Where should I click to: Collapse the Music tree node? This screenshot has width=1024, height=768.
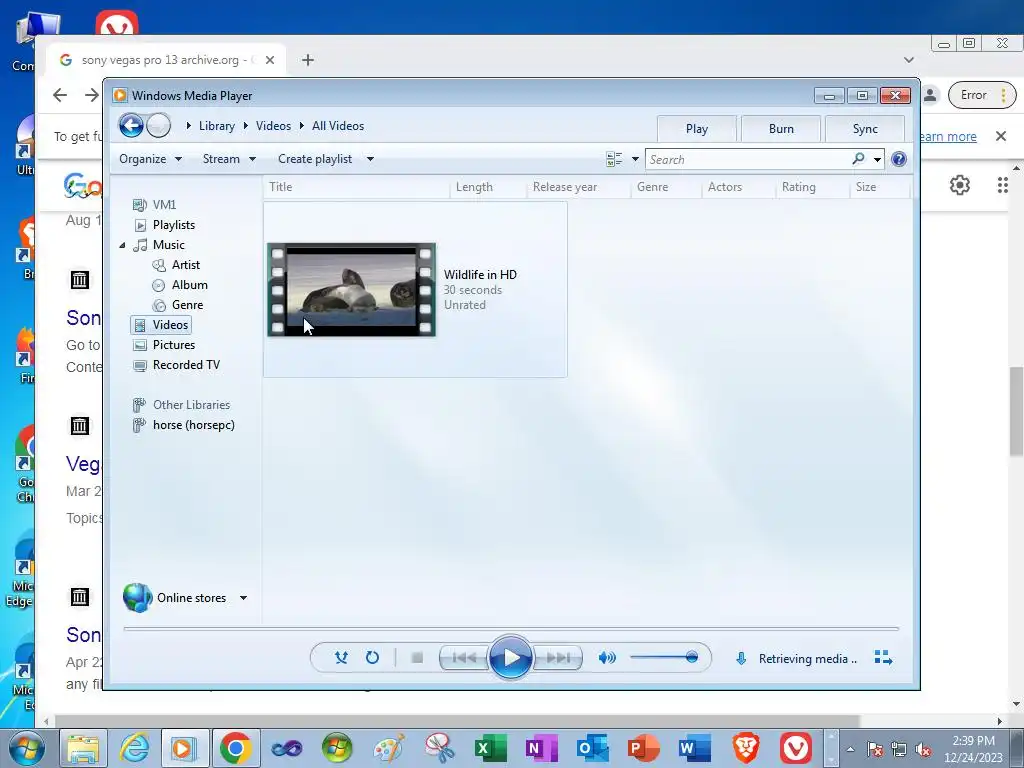pyautogui.click(x=122, y=245)
